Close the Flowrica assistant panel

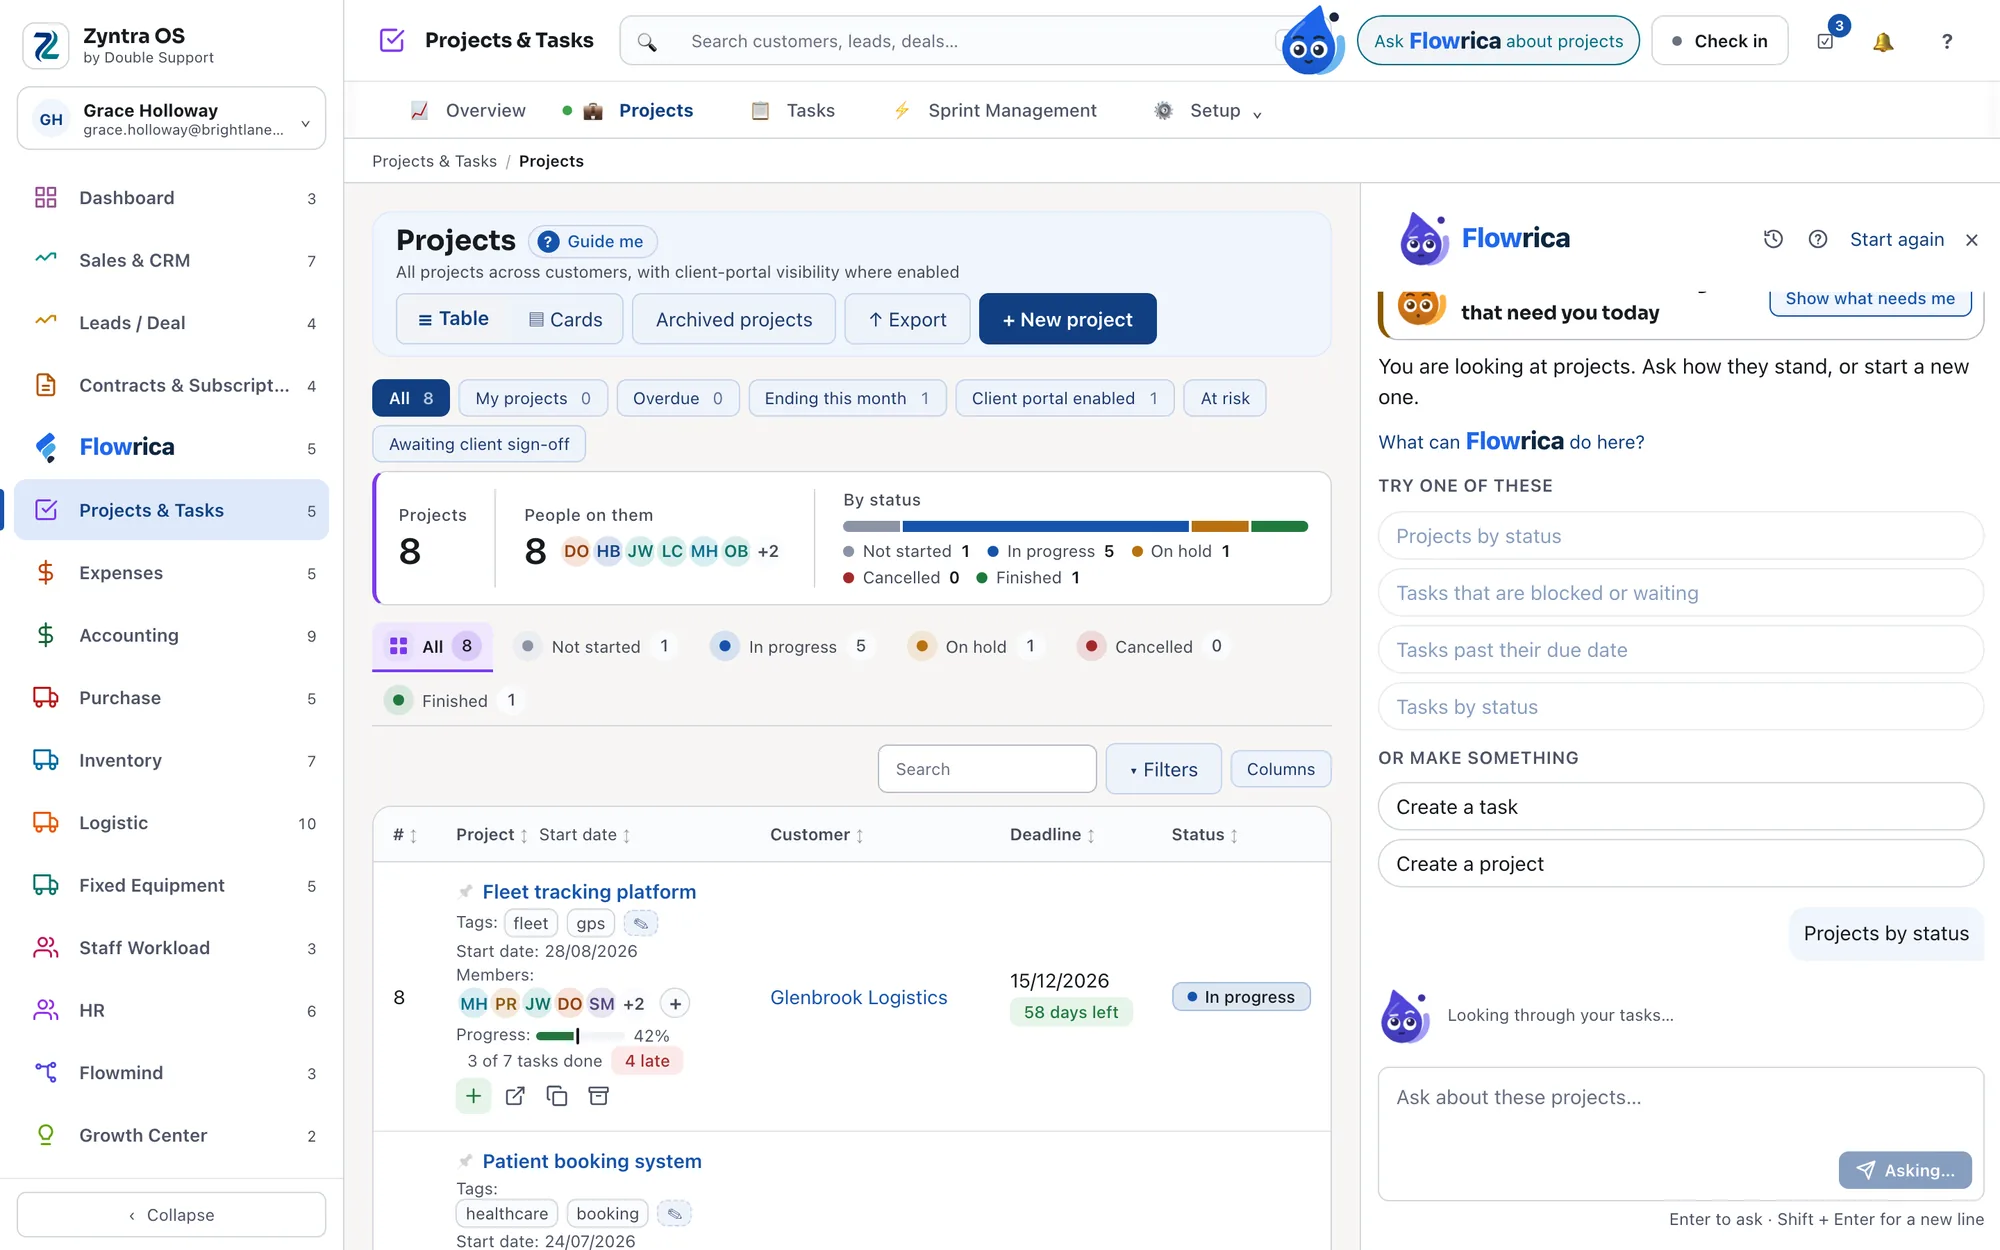click(x=1972, y=240)
